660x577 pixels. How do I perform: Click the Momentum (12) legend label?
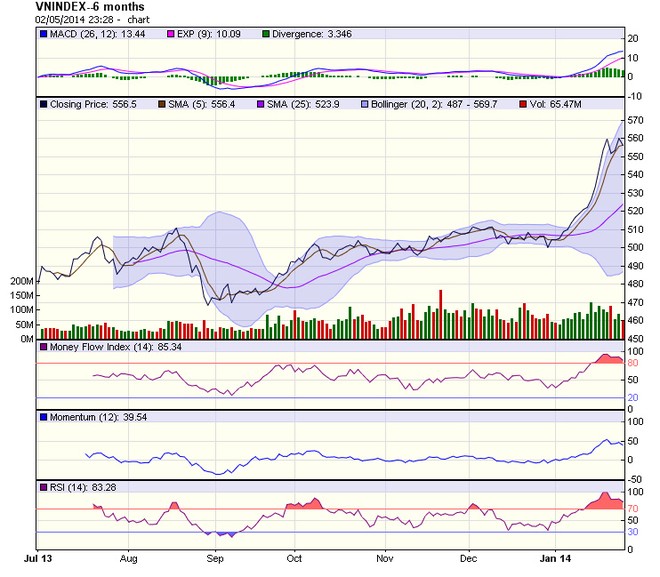click(85, 416)
